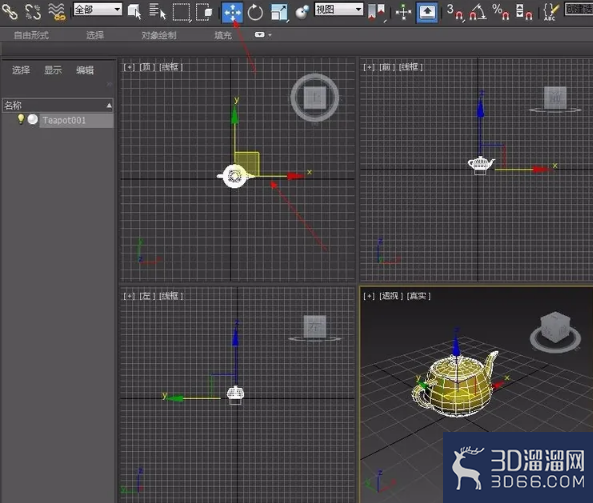This screenshot has width=593, height=503.
Task: Sort by the 名称 column header
Action: (57, 105)
